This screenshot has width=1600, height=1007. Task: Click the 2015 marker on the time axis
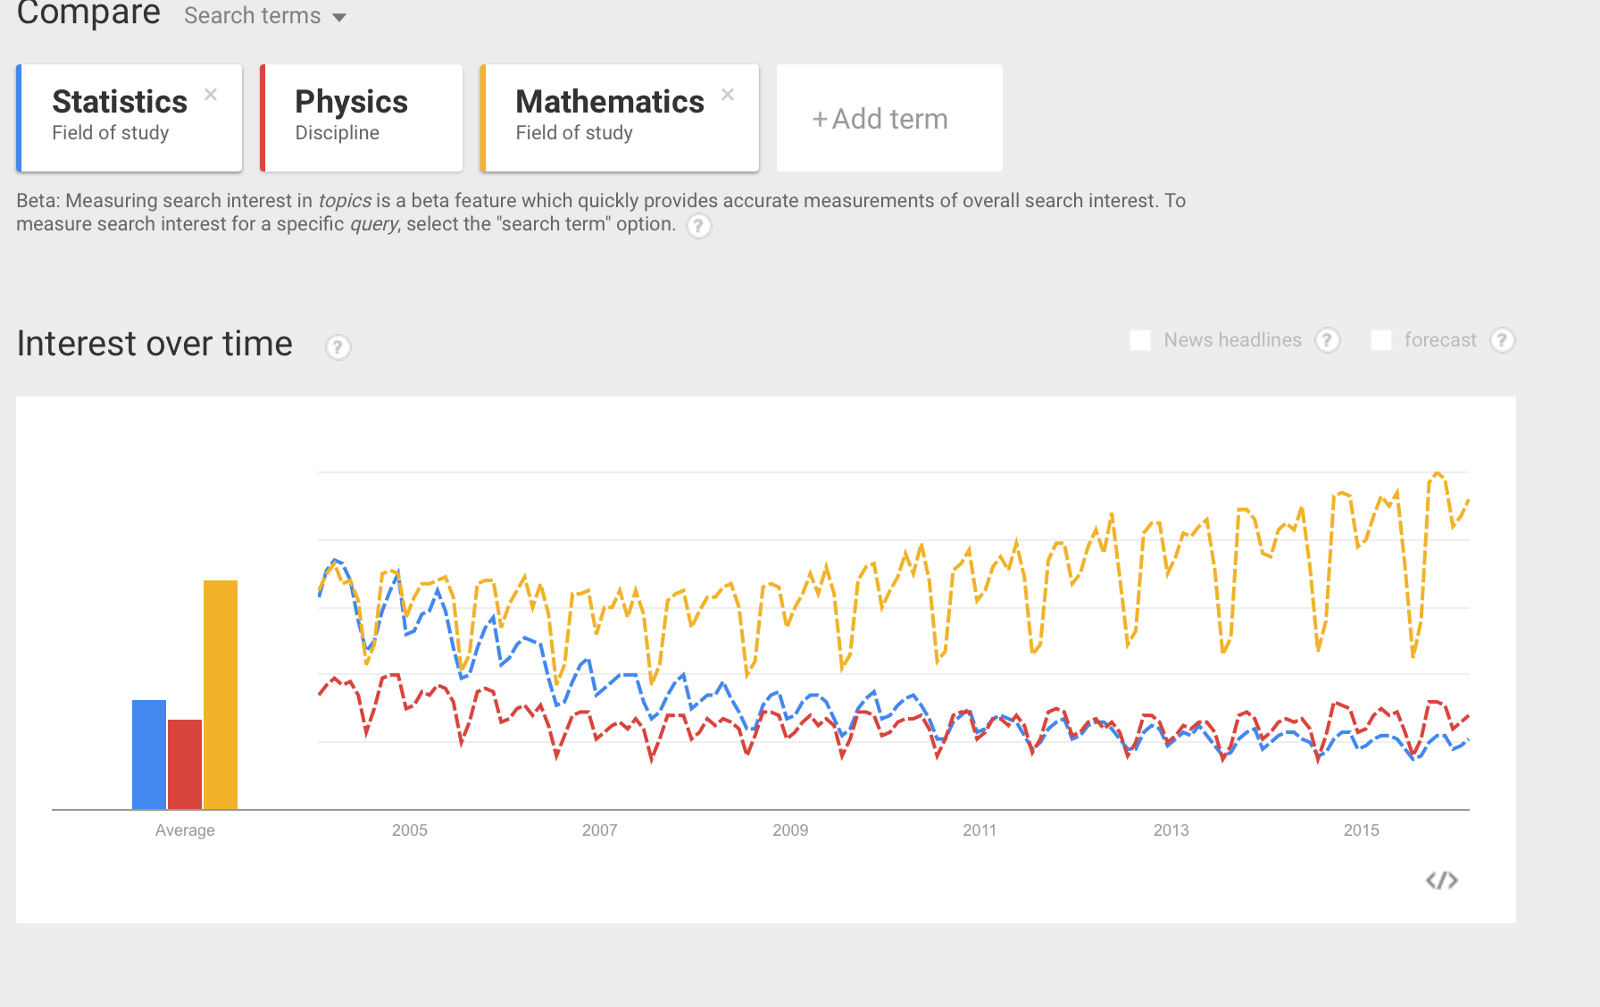click(1361, 830)
